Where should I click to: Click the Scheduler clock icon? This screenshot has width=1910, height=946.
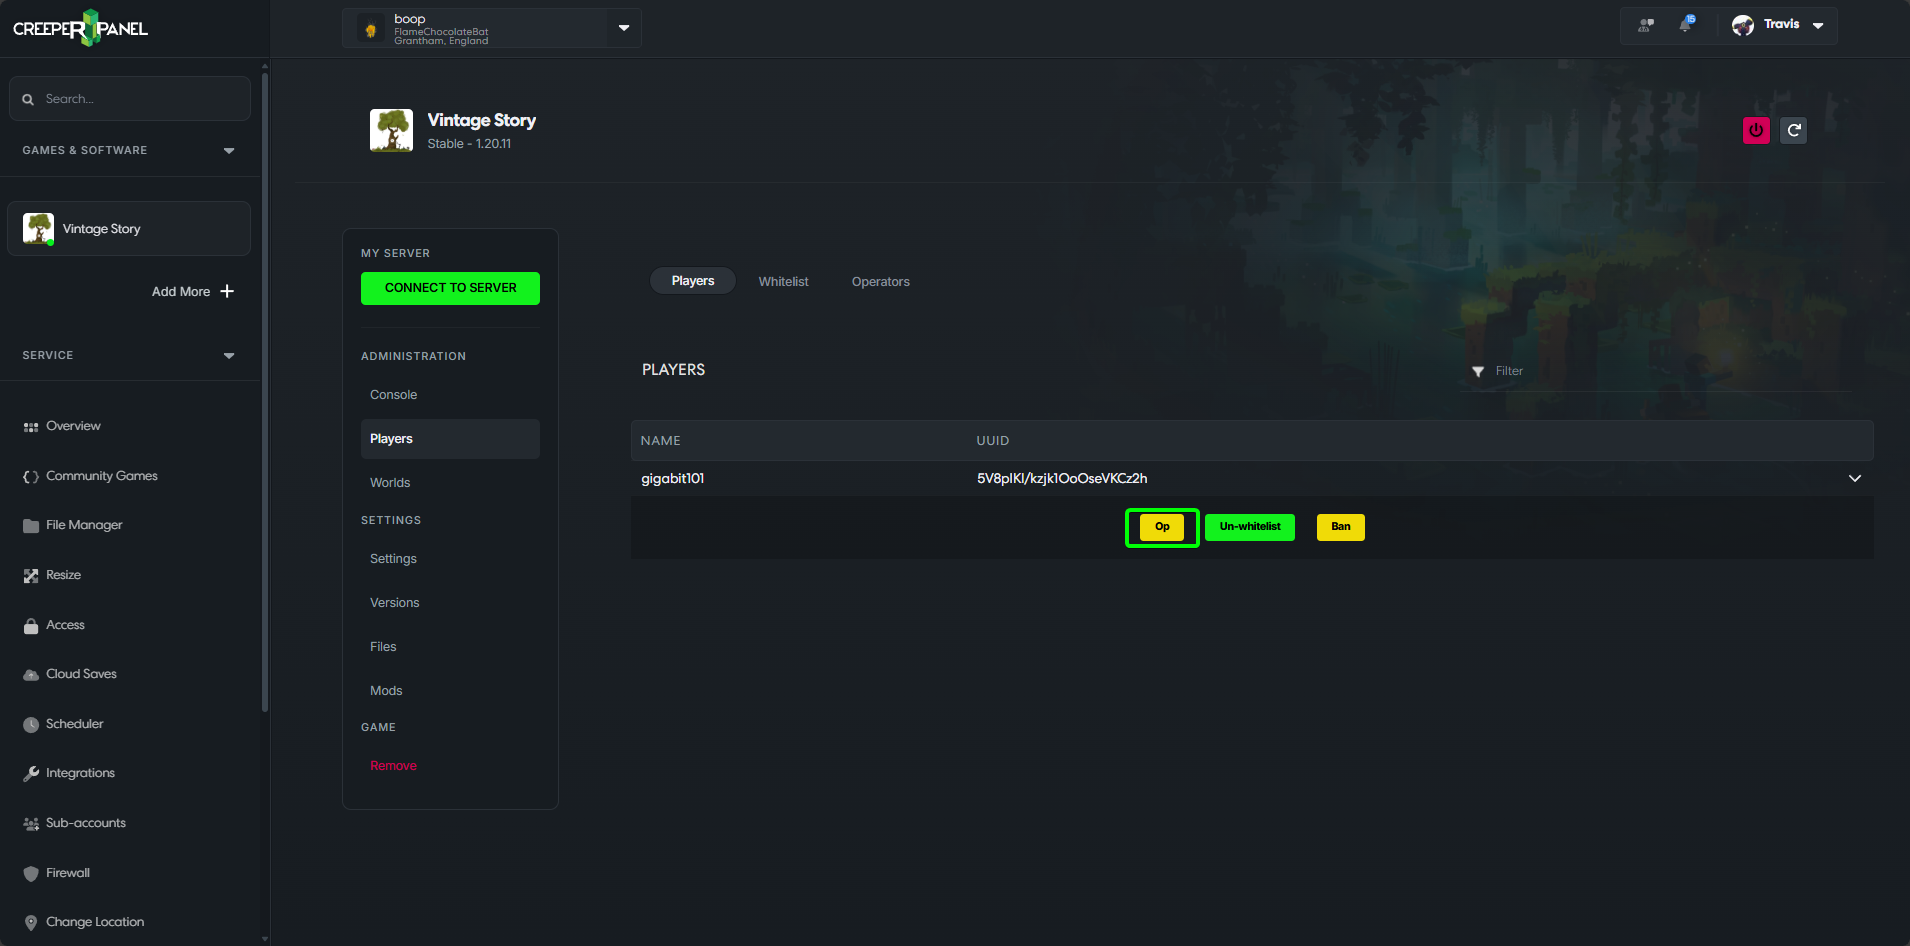[31, 725]
